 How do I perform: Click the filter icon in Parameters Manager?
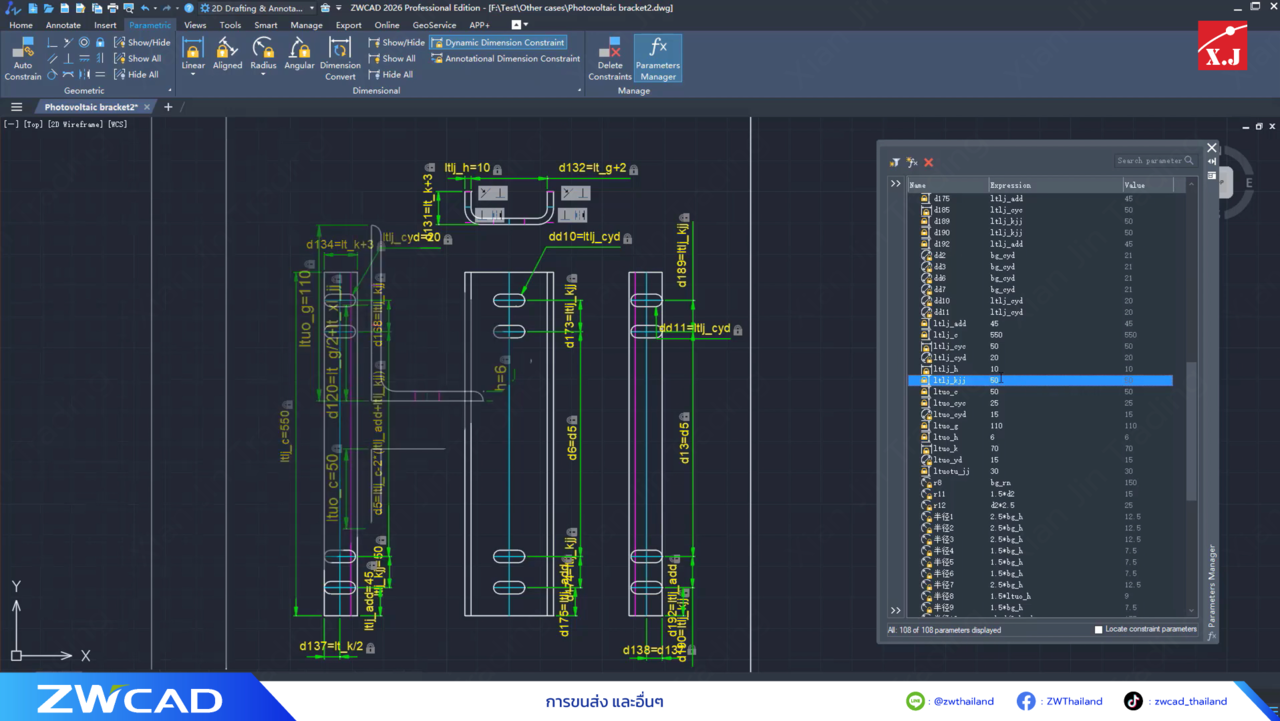[x=895, y=162]
